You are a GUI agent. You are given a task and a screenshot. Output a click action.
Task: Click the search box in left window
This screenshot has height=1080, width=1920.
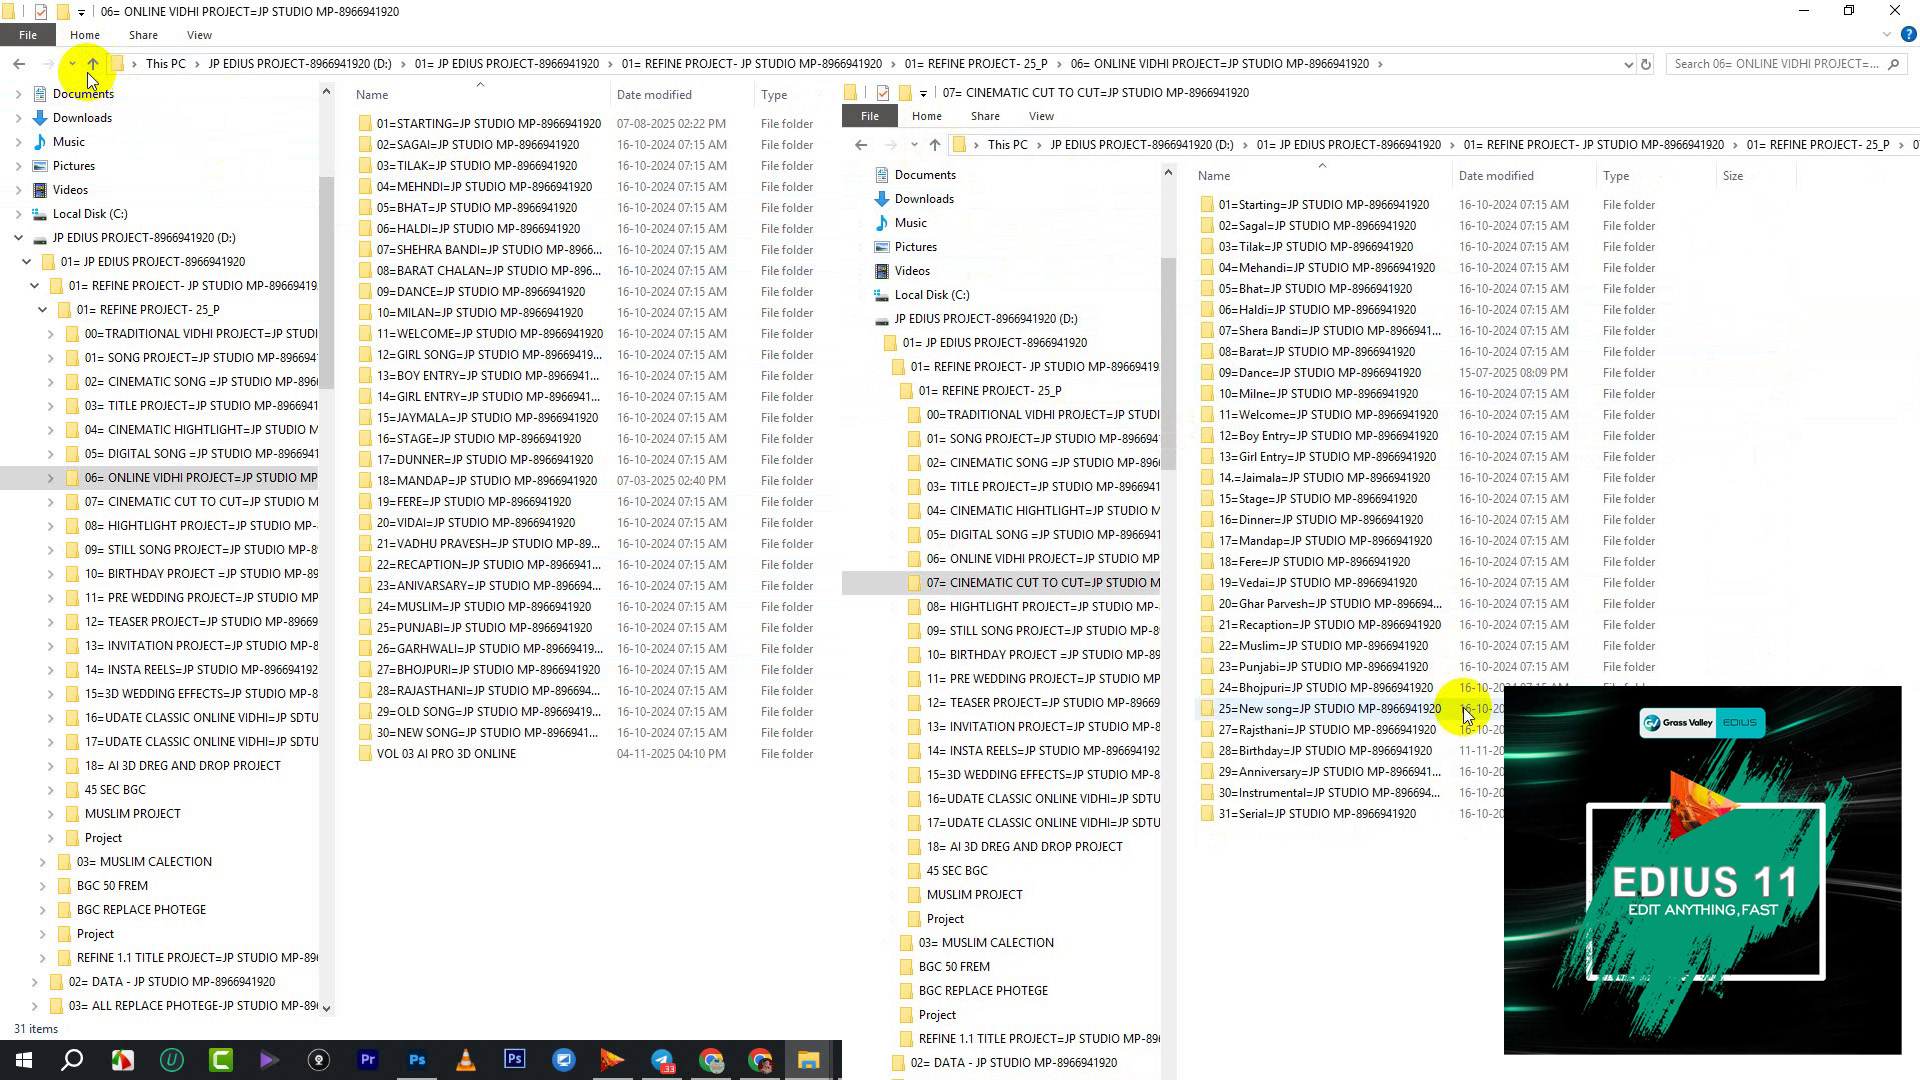point(1776,64)
